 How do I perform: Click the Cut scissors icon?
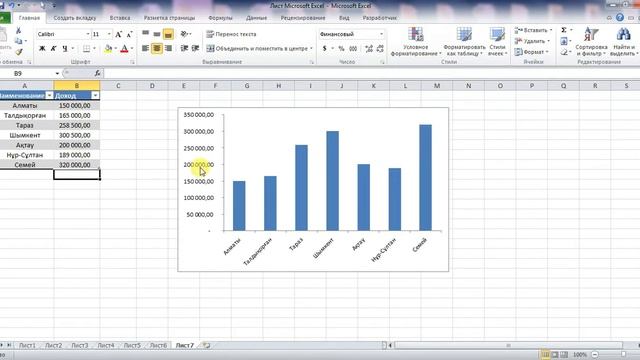click(18, 31)
